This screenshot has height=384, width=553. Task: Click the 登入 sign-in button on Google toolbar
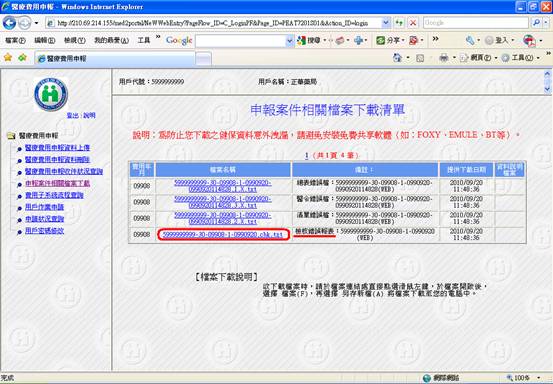(497, 41)
